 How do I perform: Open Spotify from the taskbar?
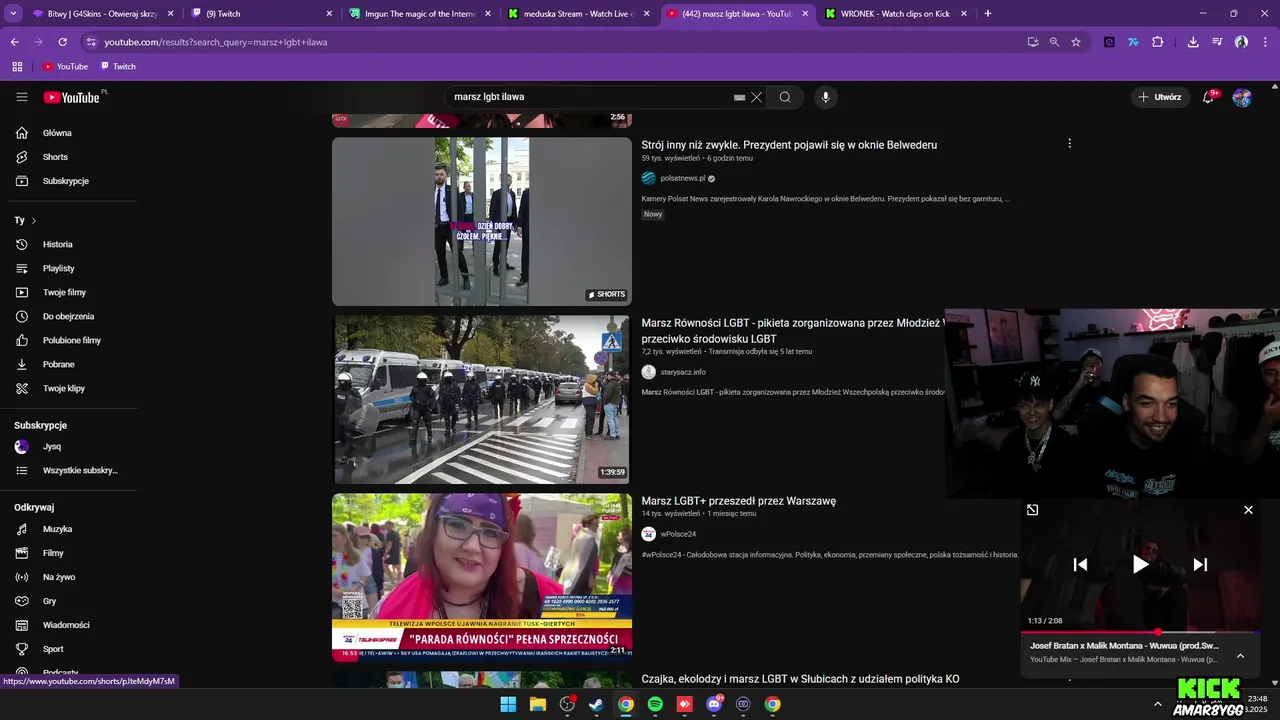coord(655,704)
